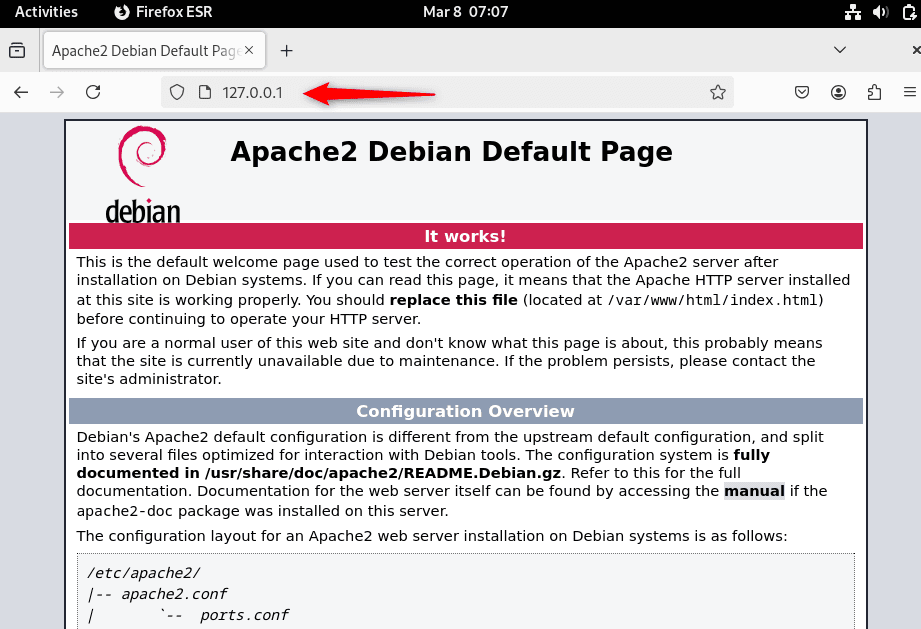This screenshot has width=921, height=629.
Task: Go back using the back arrow
Action: pos(20,92)
